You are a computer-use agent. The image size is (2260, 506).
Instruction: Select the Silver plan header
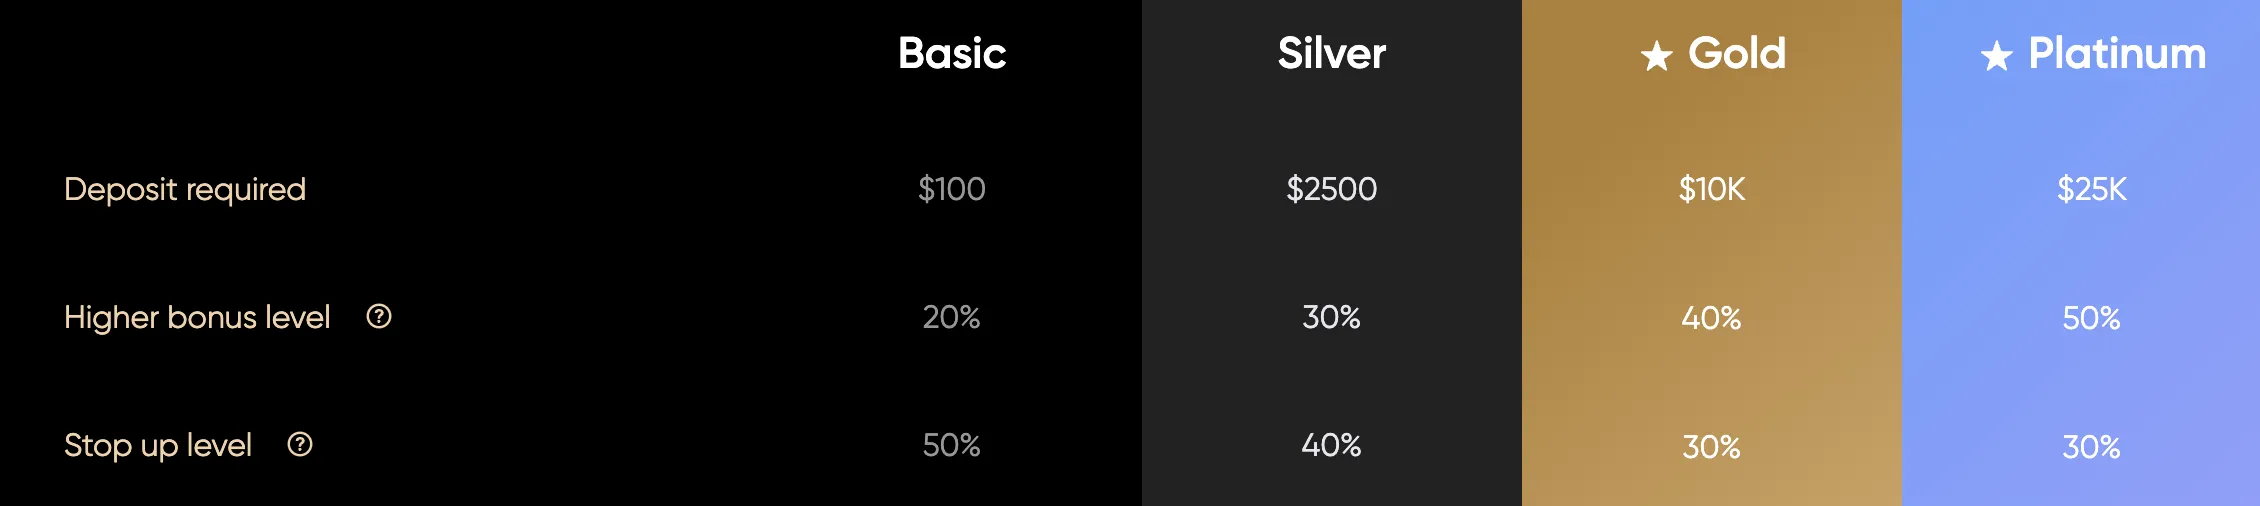pos(1332,53)
